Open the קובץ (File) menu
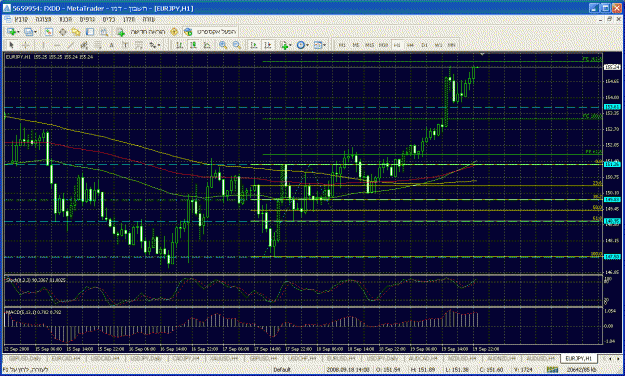The width and height of the screenshot is (625, 376). click(21, 19)
